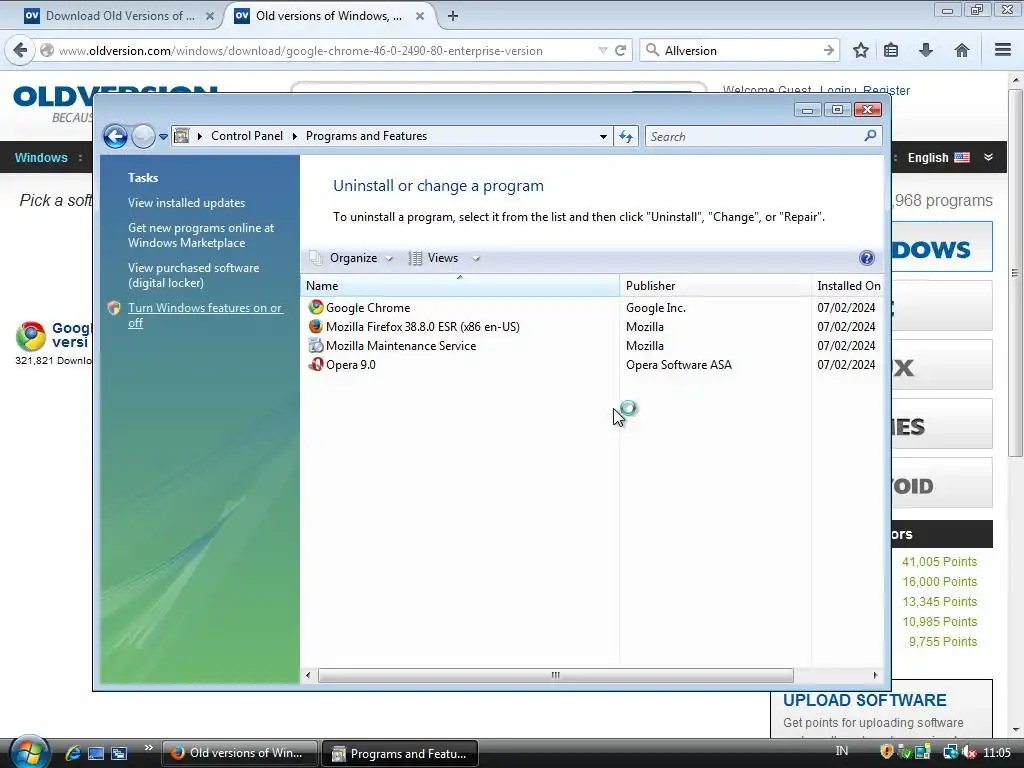
Task: Open View purchased software digital locker
Action: point(193,275)
